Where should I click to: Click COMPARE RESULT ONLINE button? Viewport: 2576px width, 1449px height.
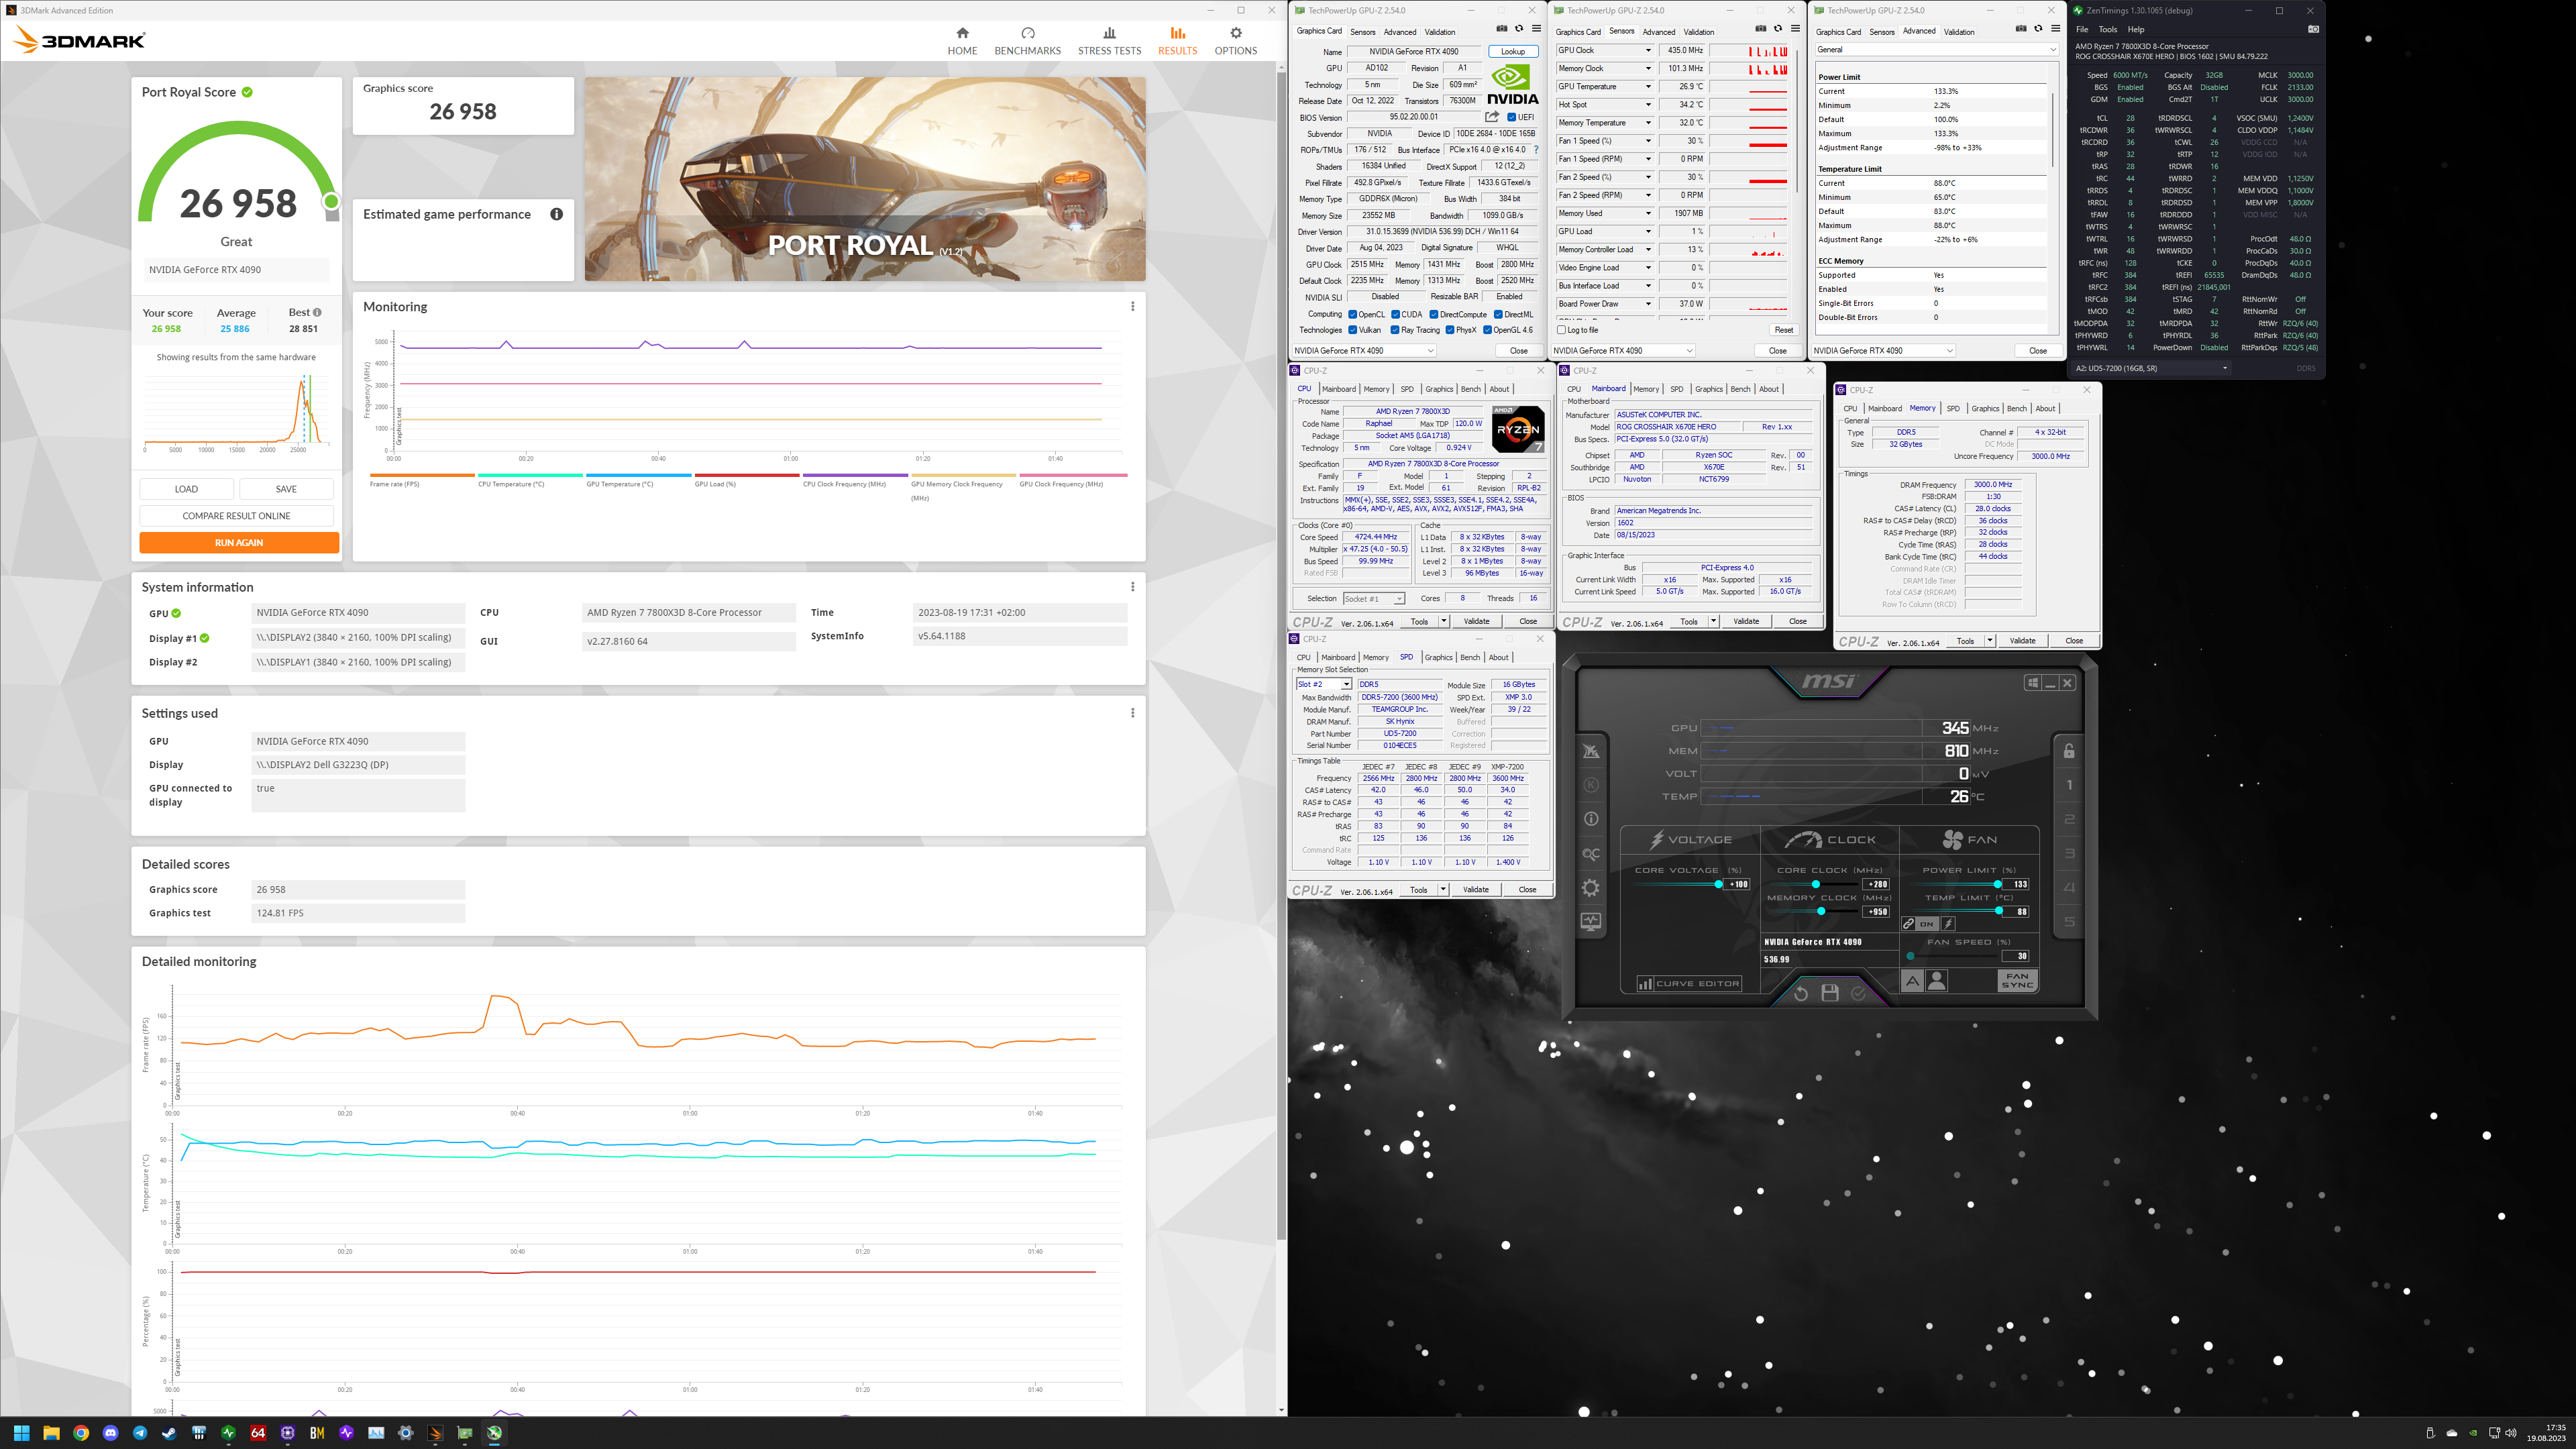click(x=236, y=516)
